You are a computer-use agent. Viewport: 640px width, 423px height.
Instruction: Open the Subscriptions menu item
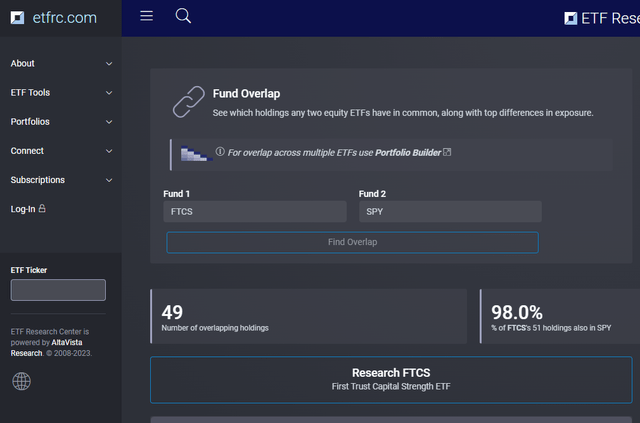pyautogui.click(x=38, y=180)
